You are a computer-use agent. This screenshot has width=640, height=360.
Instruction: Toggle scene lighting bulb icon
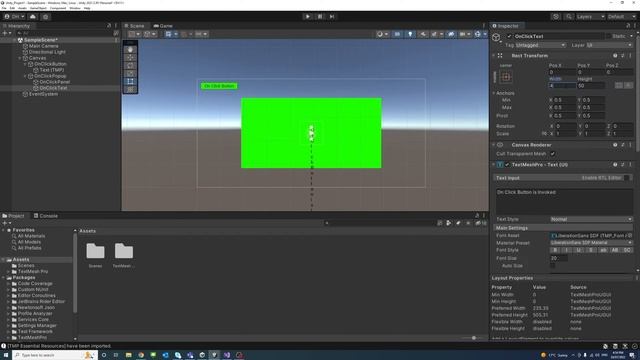[410, 34]
